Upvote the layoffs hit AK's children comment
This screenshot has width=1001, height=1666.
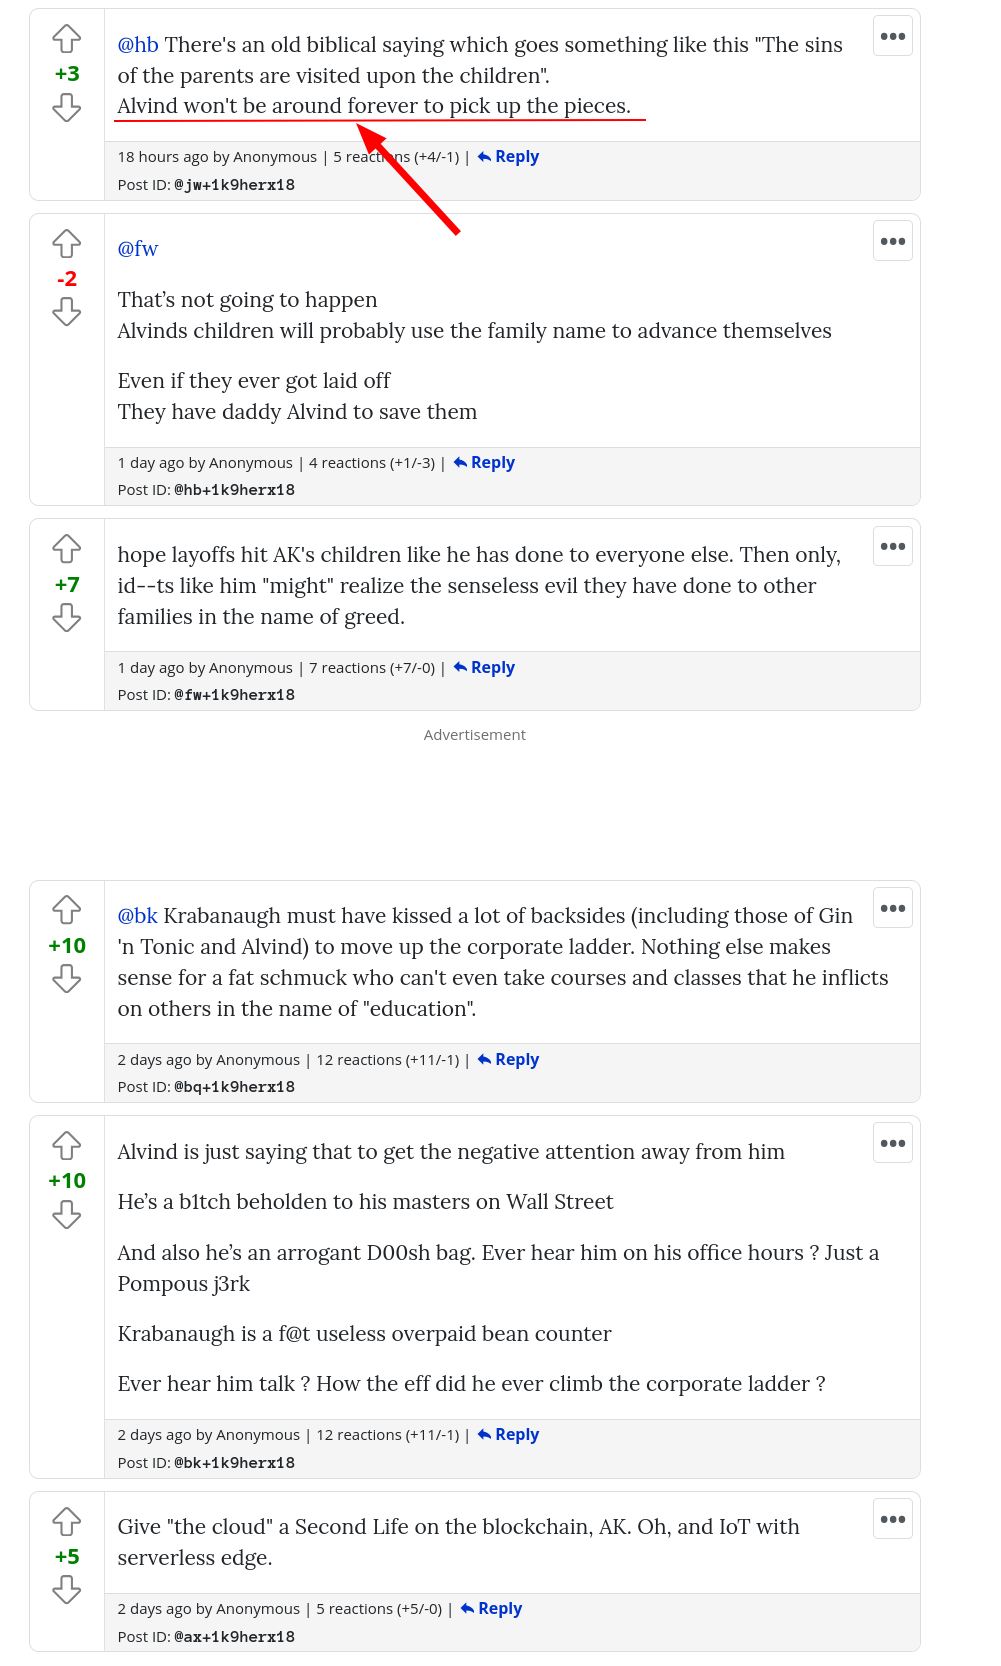click(x=67, y=549)
